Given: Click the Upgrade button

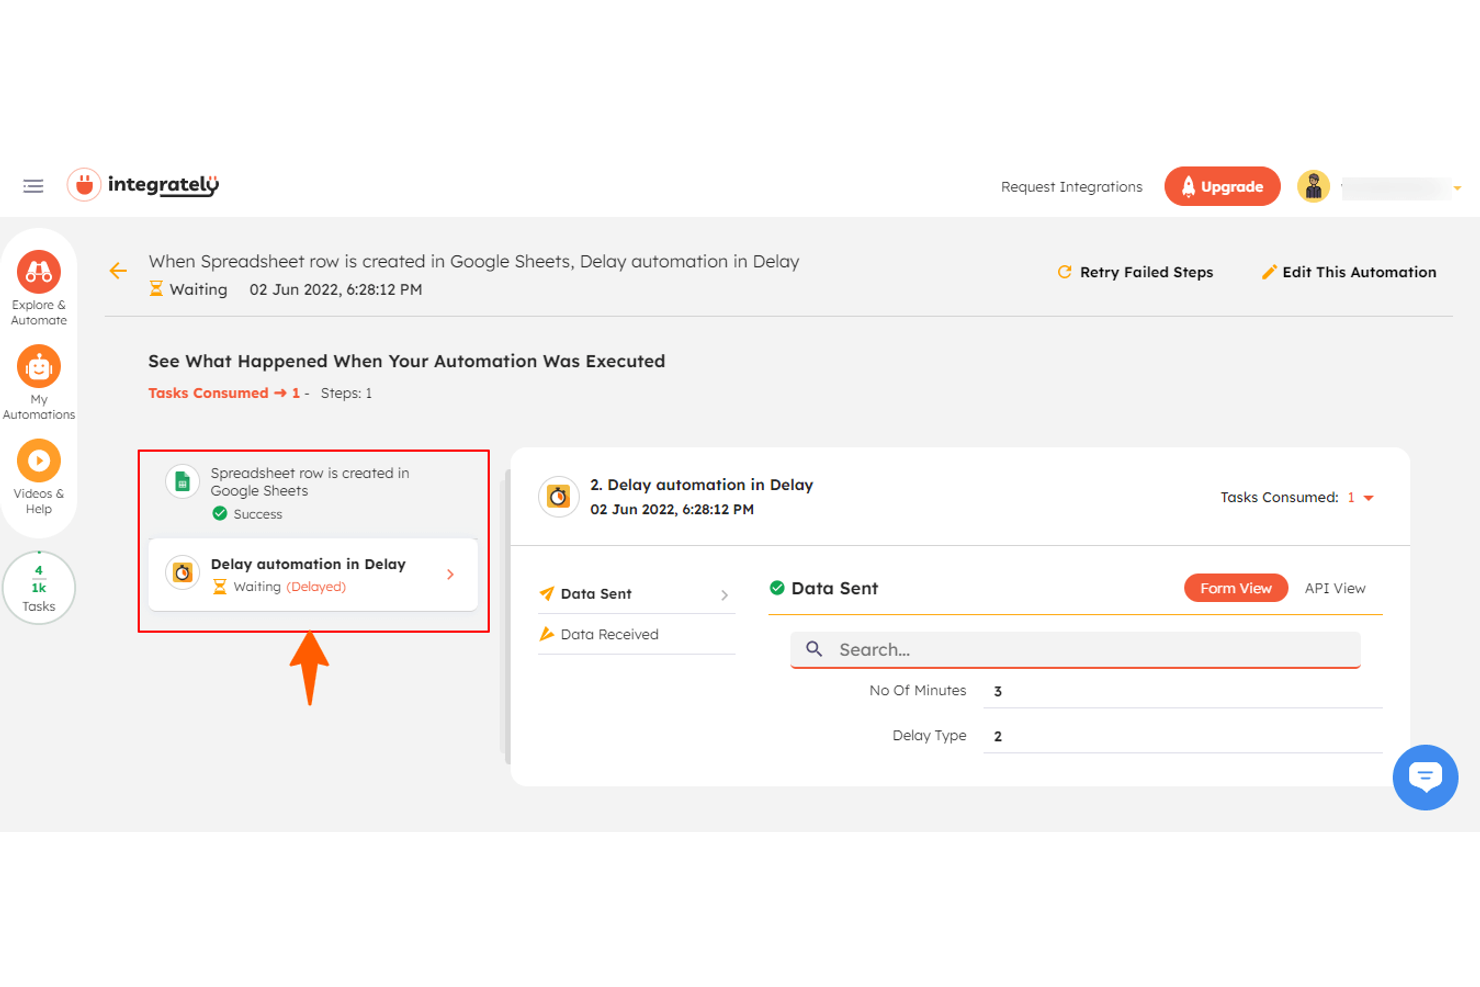Looking at the screenshot, I should click(x=1222, y=186).
